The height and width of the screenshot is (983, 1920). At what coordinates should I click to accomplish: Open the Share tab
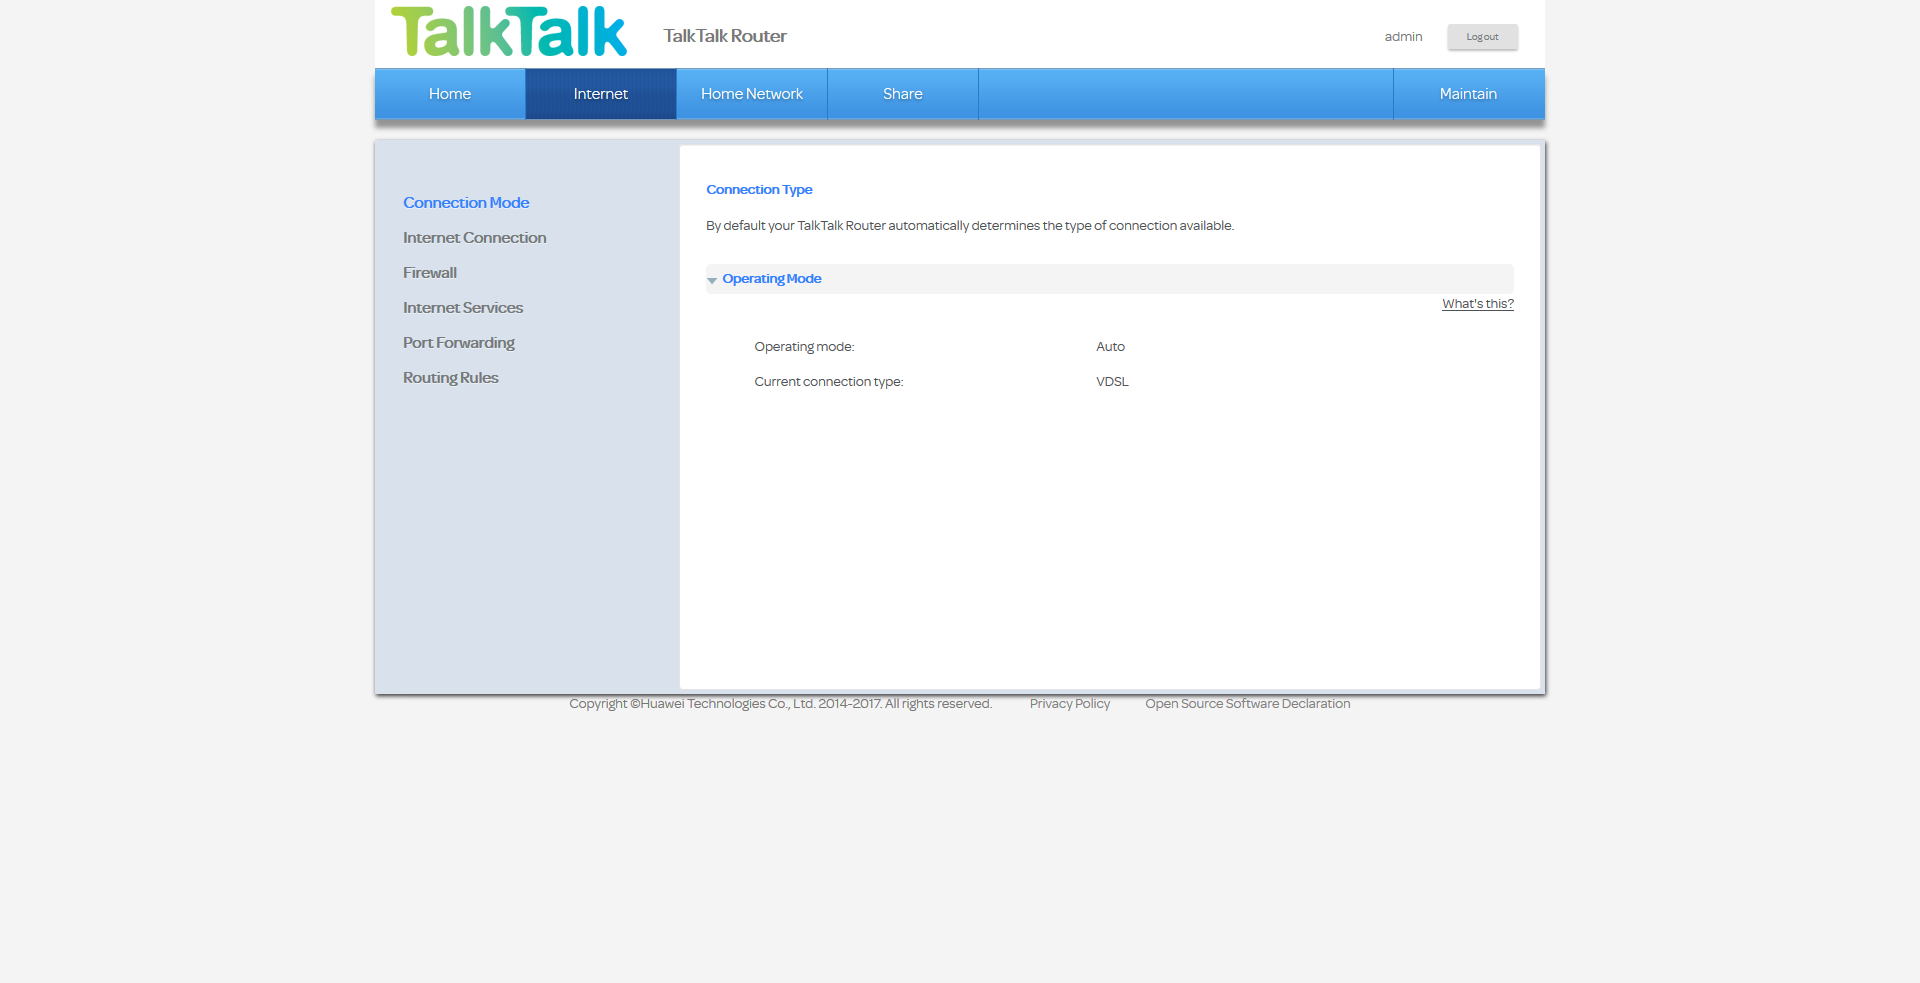tap(902, 94)
